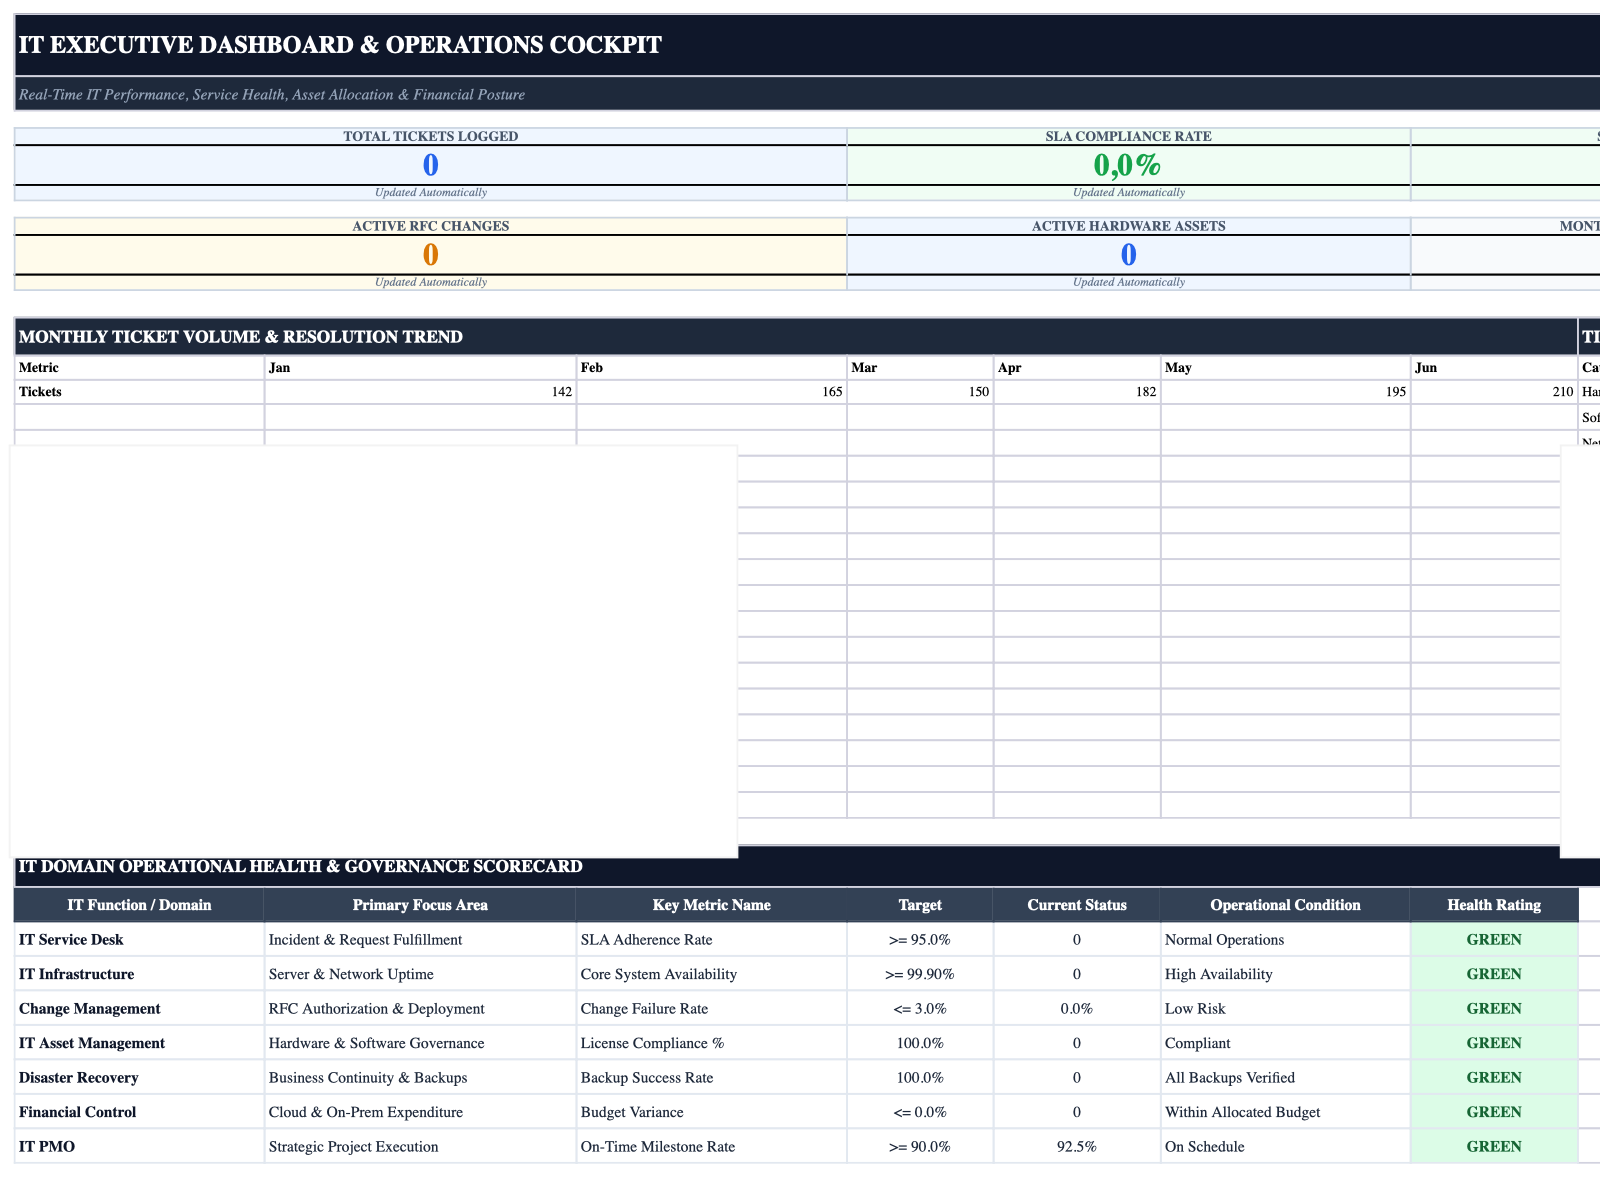Click the Real-Time IT Performance subtitle
The height and width of the screenshot is (1193, 1600).
tap(807, 94)
